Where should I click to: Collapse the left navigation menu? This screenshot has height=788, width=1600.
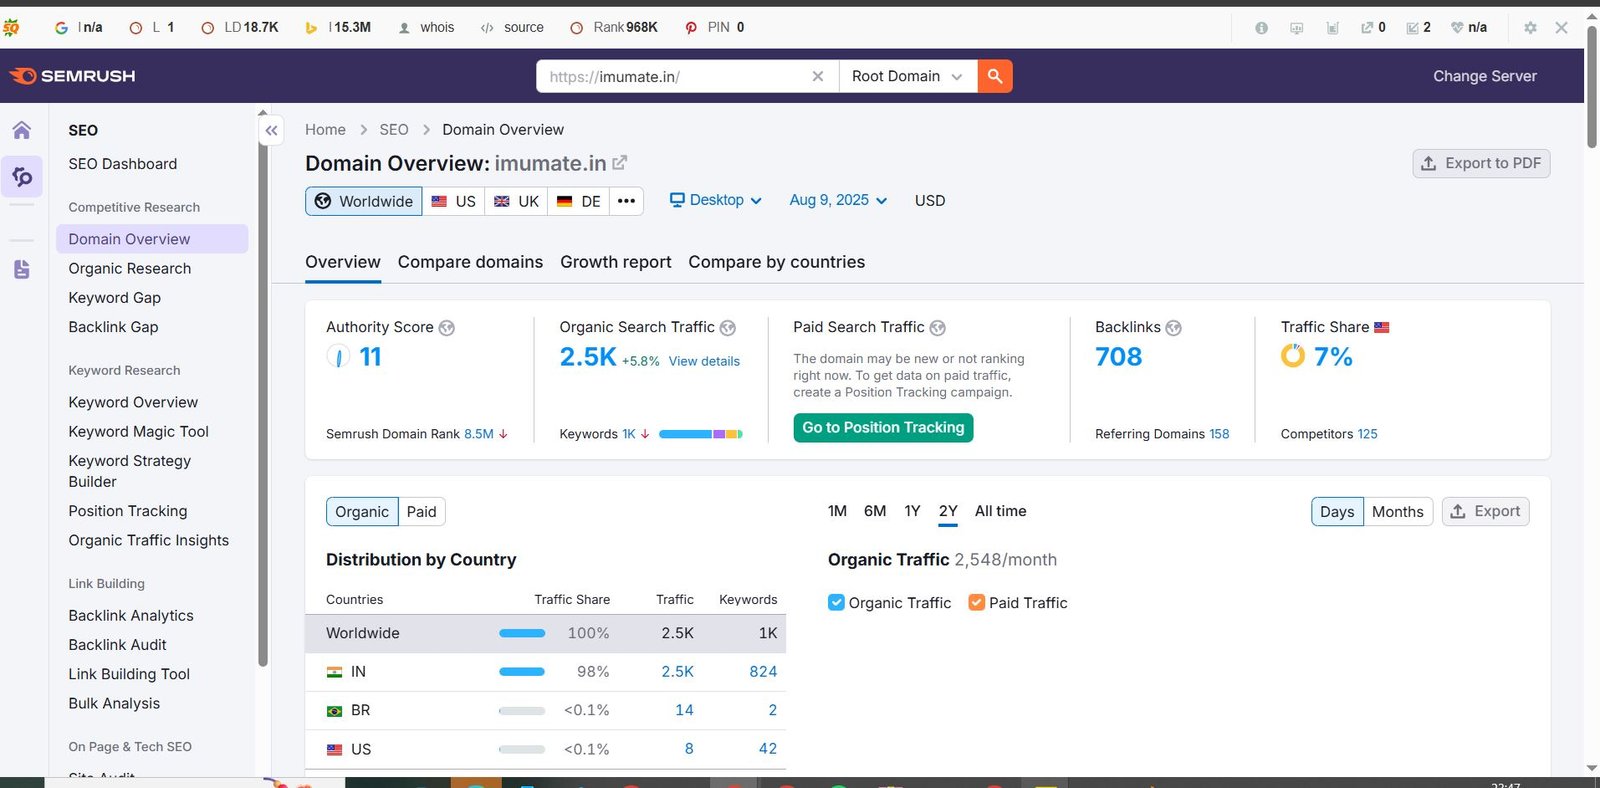pos(271,130)
